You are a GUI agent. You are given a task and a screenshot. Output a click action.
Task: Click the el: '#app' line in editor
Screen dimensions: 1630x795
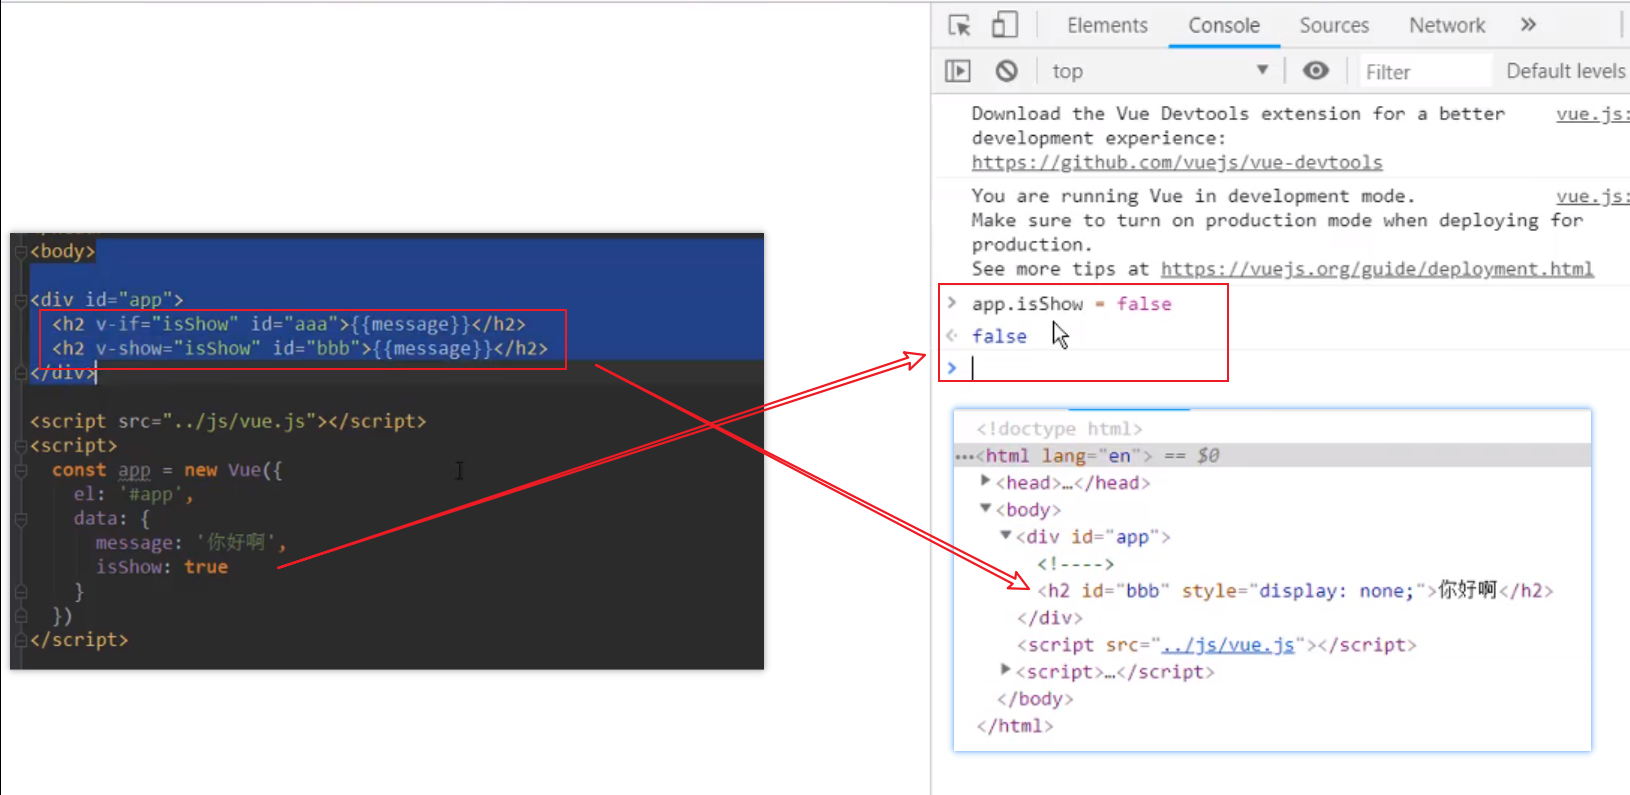(x=133, y=494)
